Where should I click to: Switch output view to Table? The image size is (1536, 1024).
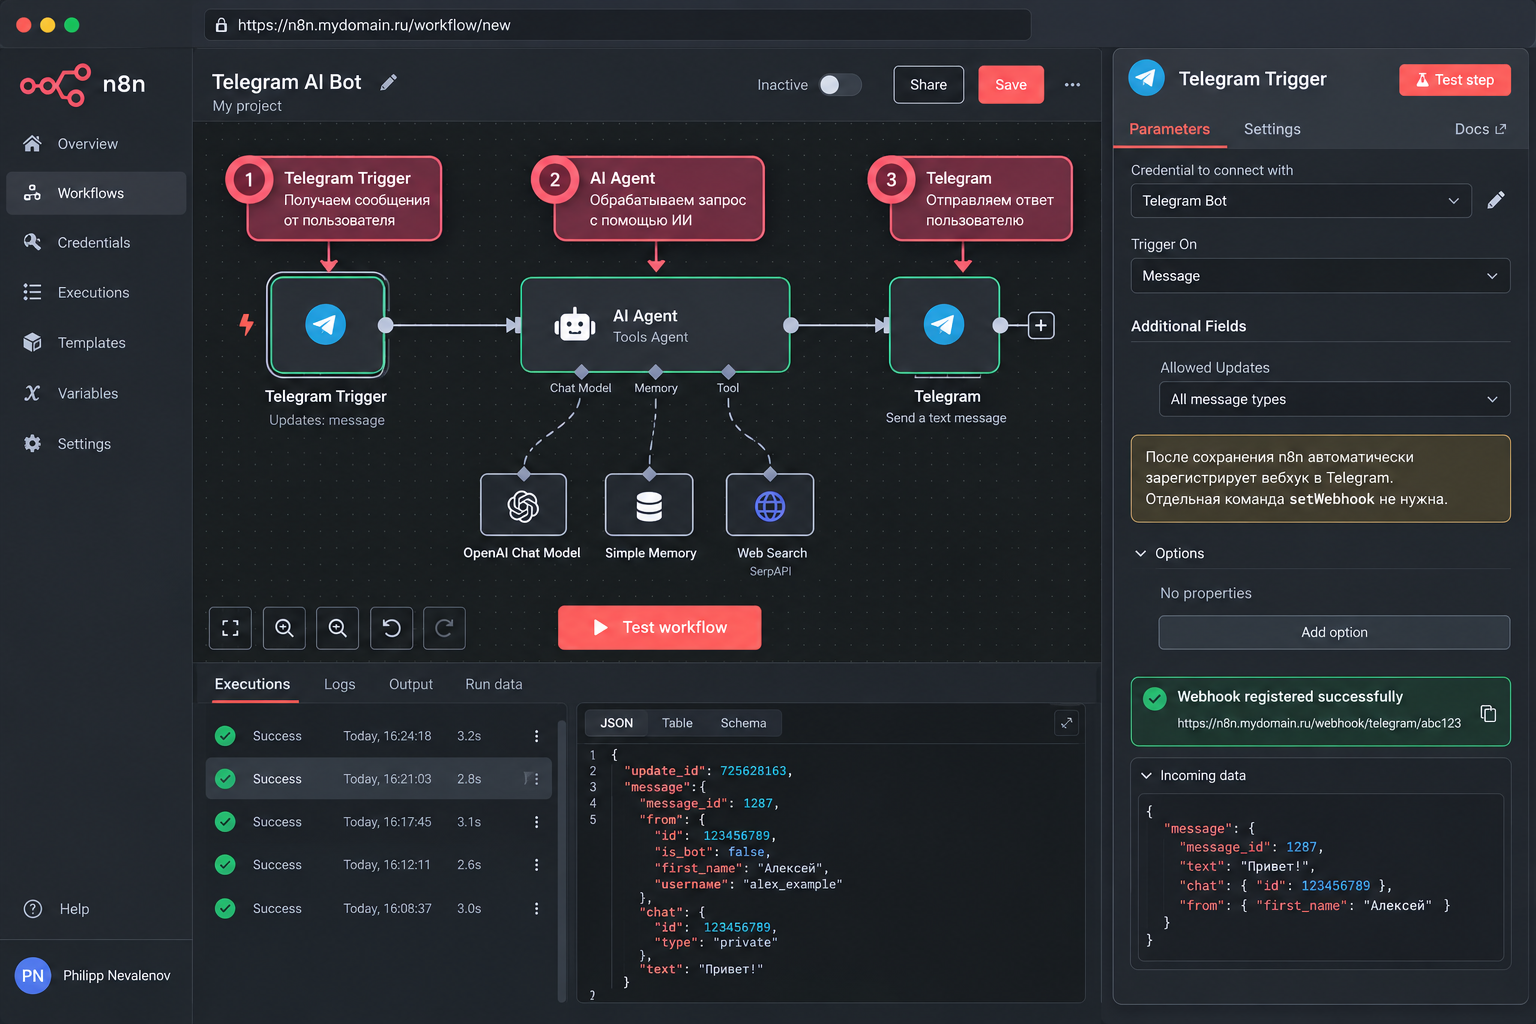(677, 723)
